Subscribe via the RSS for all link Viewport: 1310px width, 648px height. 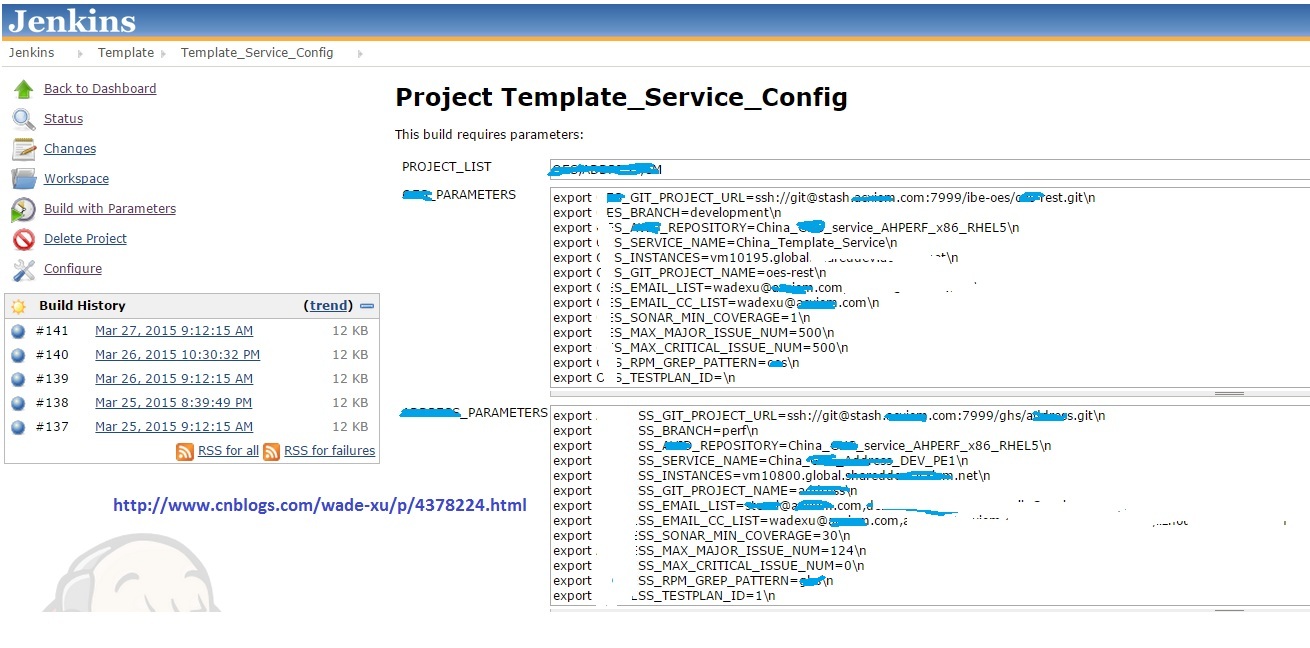pos(228,451)
